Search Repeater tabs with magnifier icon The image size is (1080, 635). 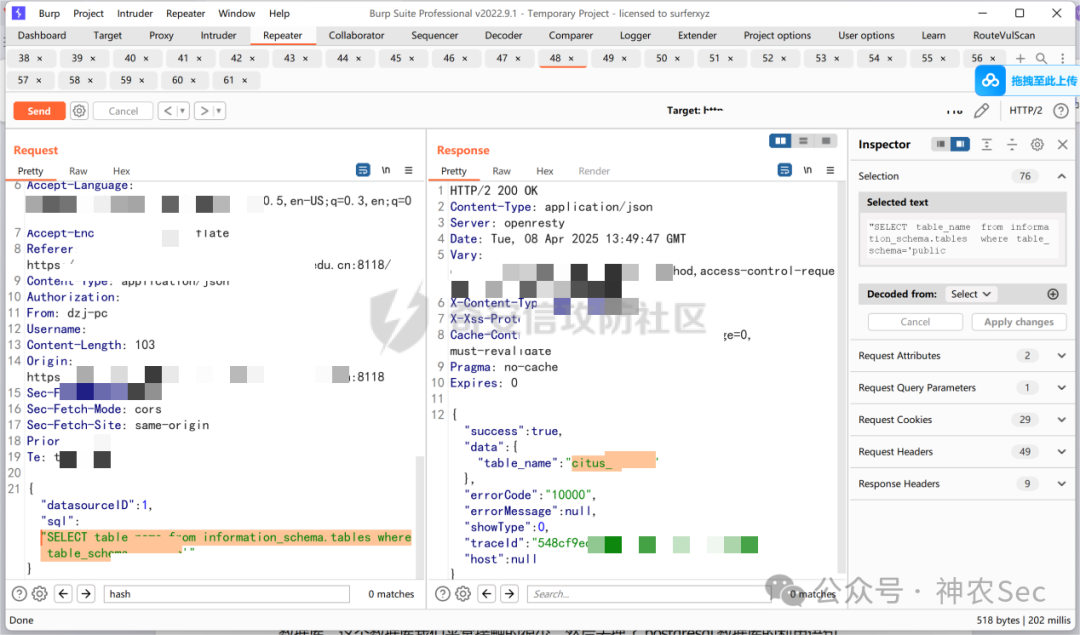pyautogui.click(x=1041, y=59)
